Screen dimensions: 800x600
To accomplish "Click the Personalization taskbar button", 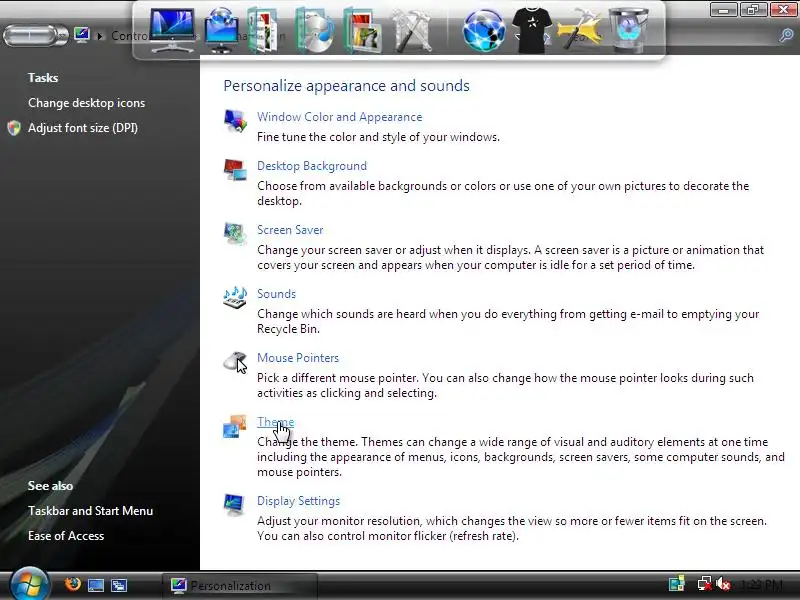I will pos(240,585).
